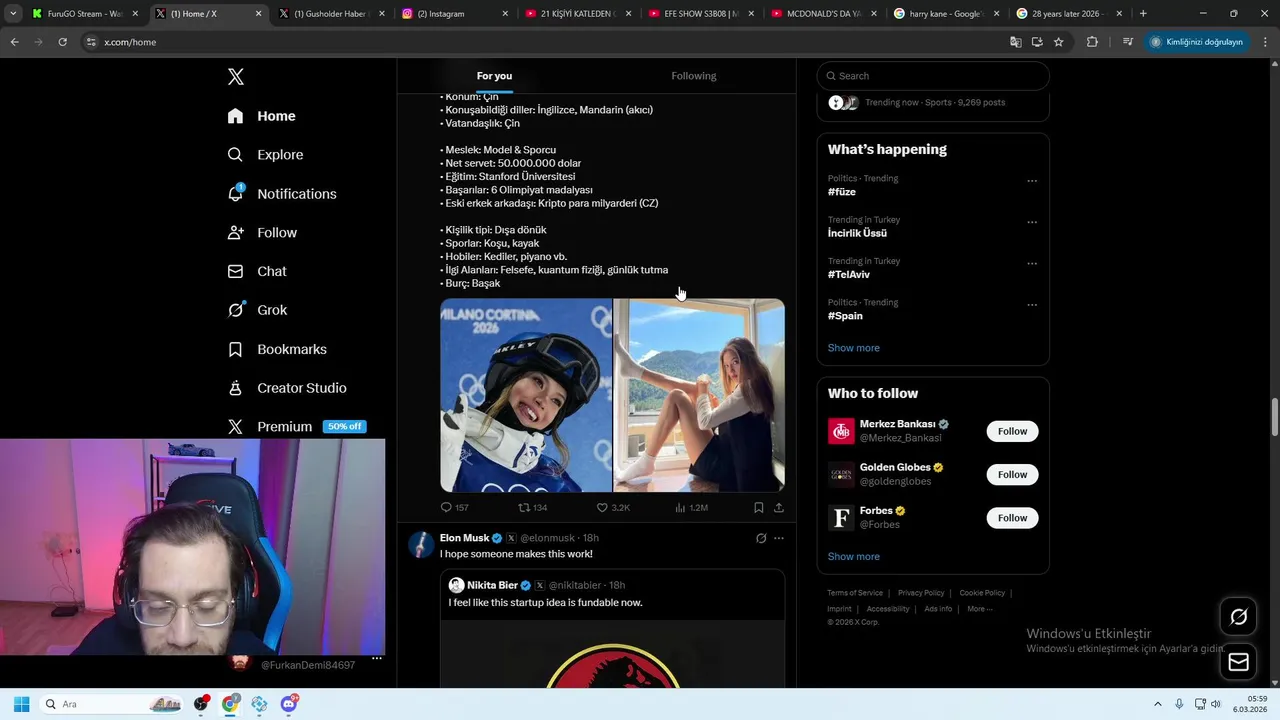Image resolution: width=1280 pixels, height=720 pixels.
Task: Share the olympic model post
Action: 779,508
